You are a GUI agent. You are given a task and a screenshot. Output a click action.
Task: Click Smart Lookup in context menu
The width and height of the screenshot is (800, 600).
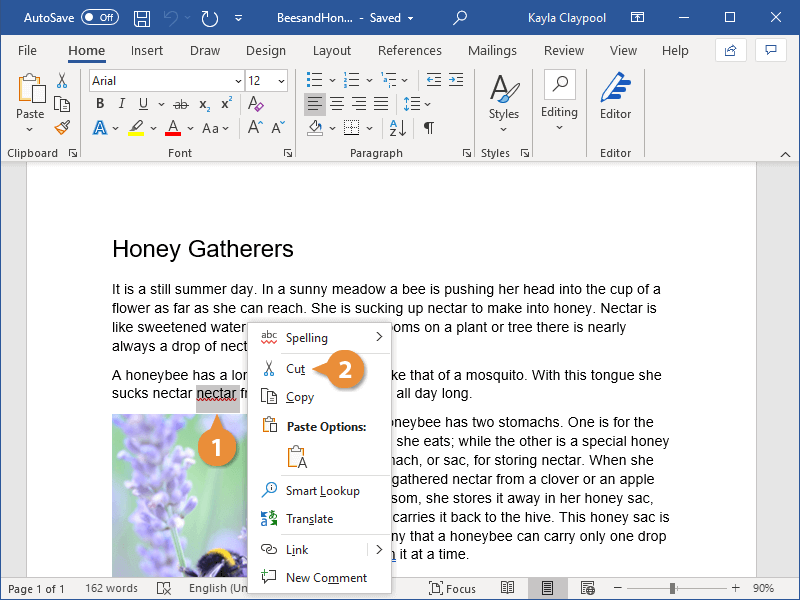322,491
